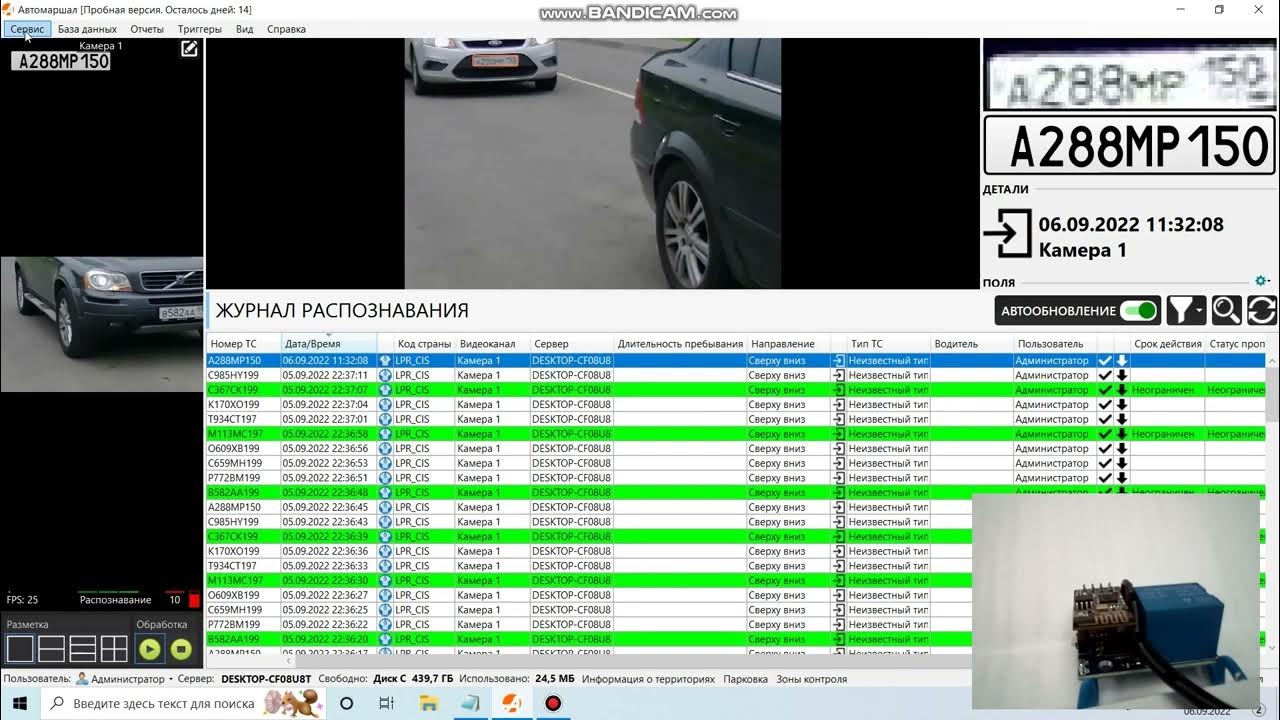Toggle the Автообновление switch
Image resolution: width=1280 pixels, height=720 pixels.
click(x=1139, y=311)
